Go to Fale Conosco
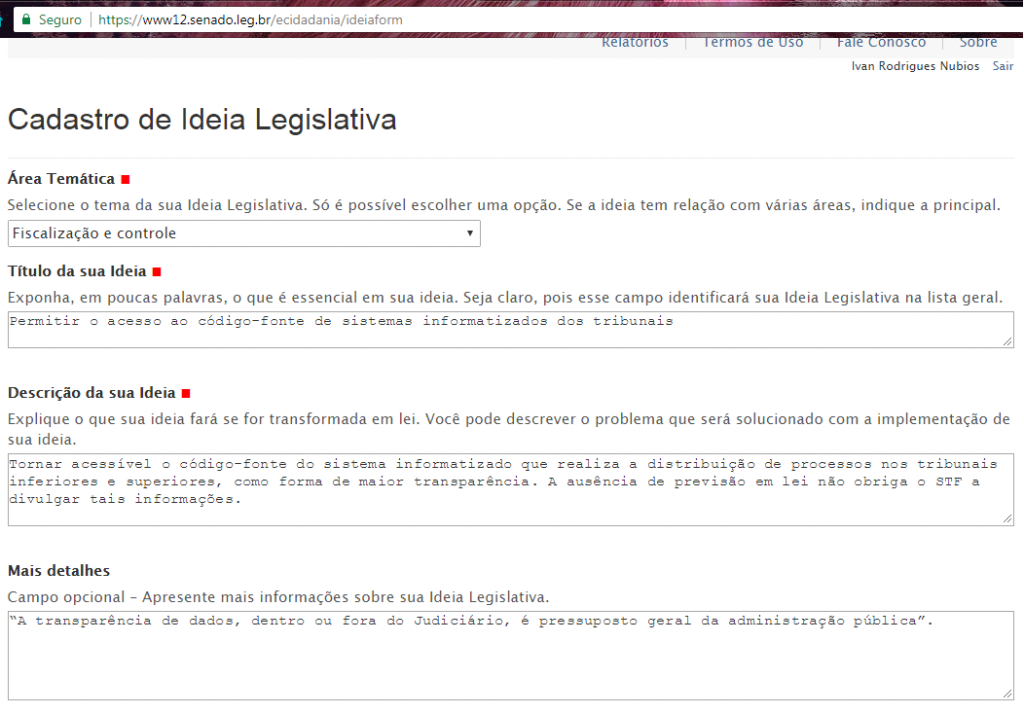The height and width of the screenshot is (714, 1024). coord(881,42)
